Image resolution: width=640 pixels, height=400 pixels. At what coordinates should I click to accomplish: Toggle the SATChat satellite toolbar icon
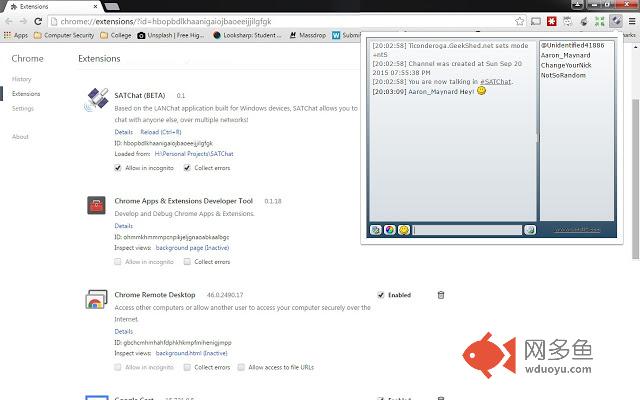616,21
